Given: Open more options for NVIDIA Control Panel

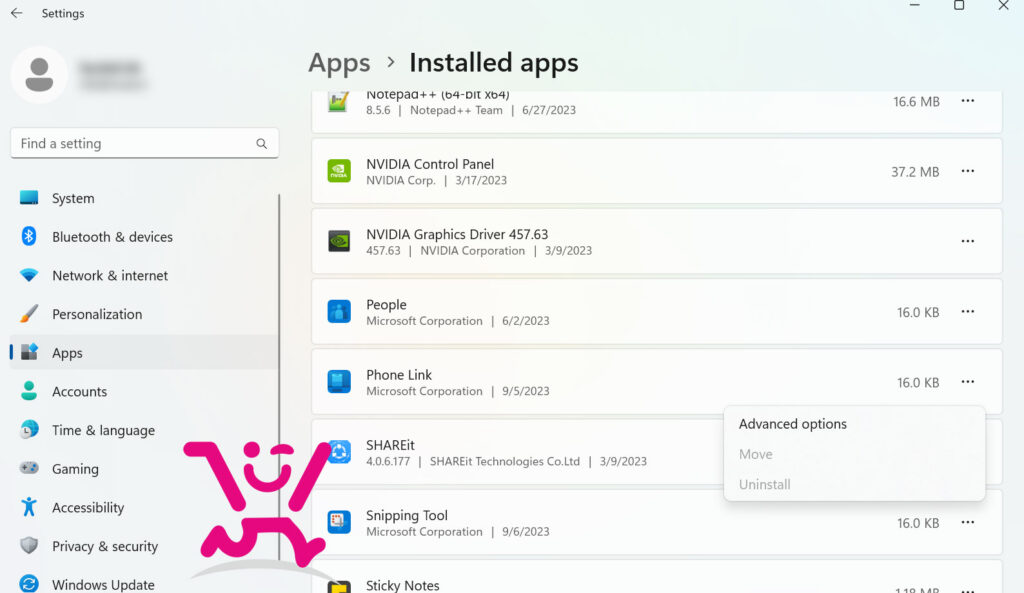Looking at the screenshot, I should pyautogui.click(x=967, y=171).
